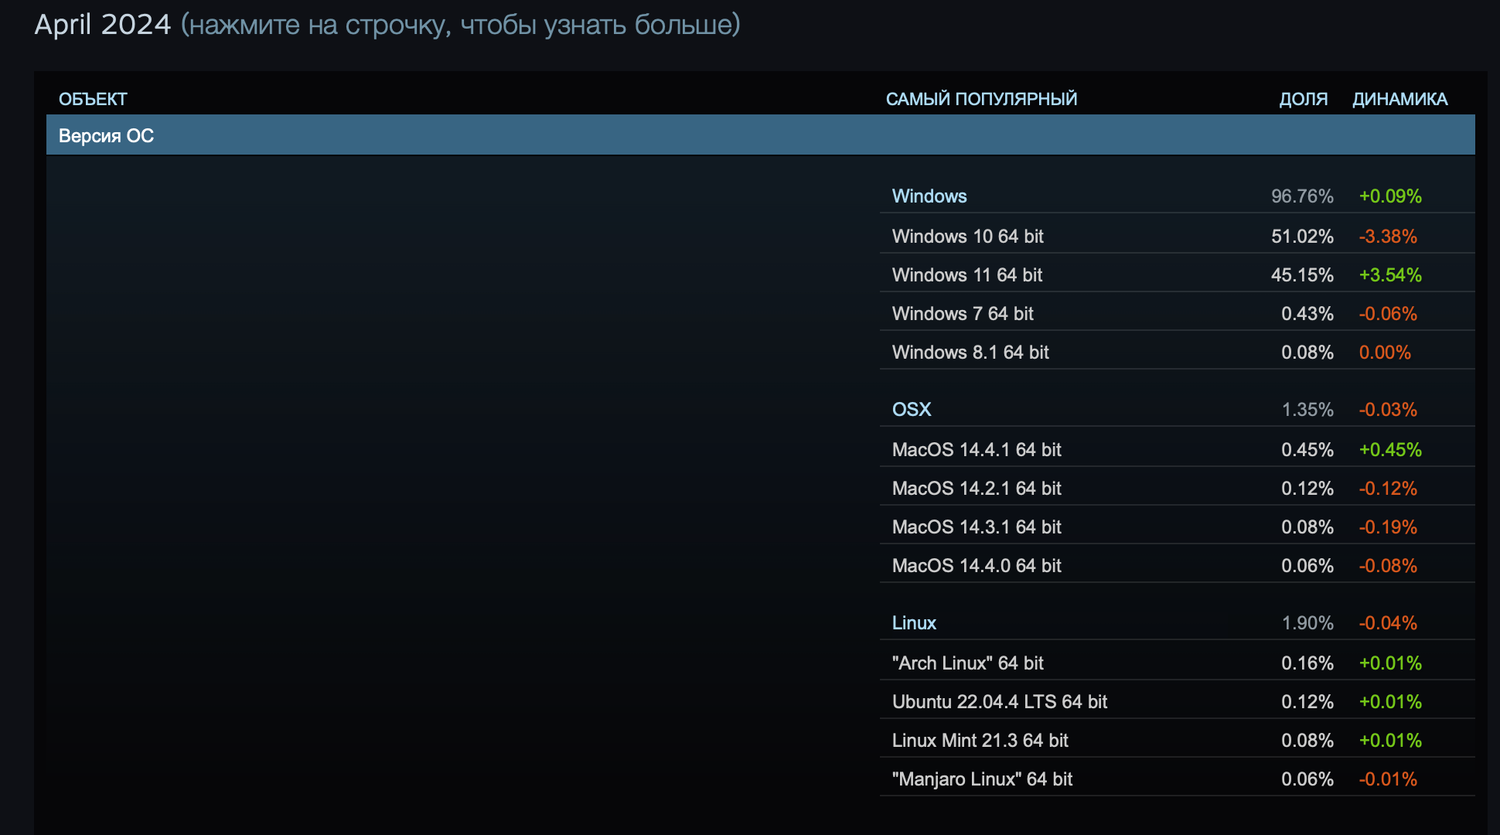This screenshot has height=835, width=1500.
Task: Click the ДИНАМИКА column header
Action: point(1400,99)
